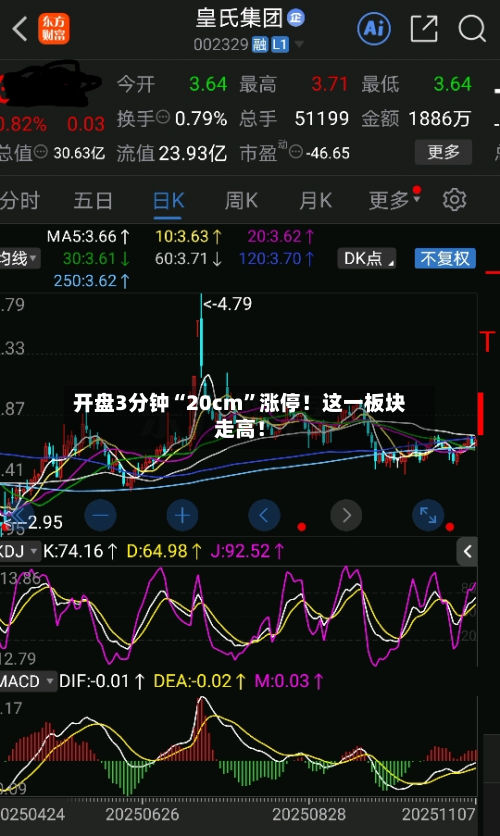Zoom in the chart with plus button
Image resolution: width=500 pixels, height=836 pixels.
click(x=182, y=515)
